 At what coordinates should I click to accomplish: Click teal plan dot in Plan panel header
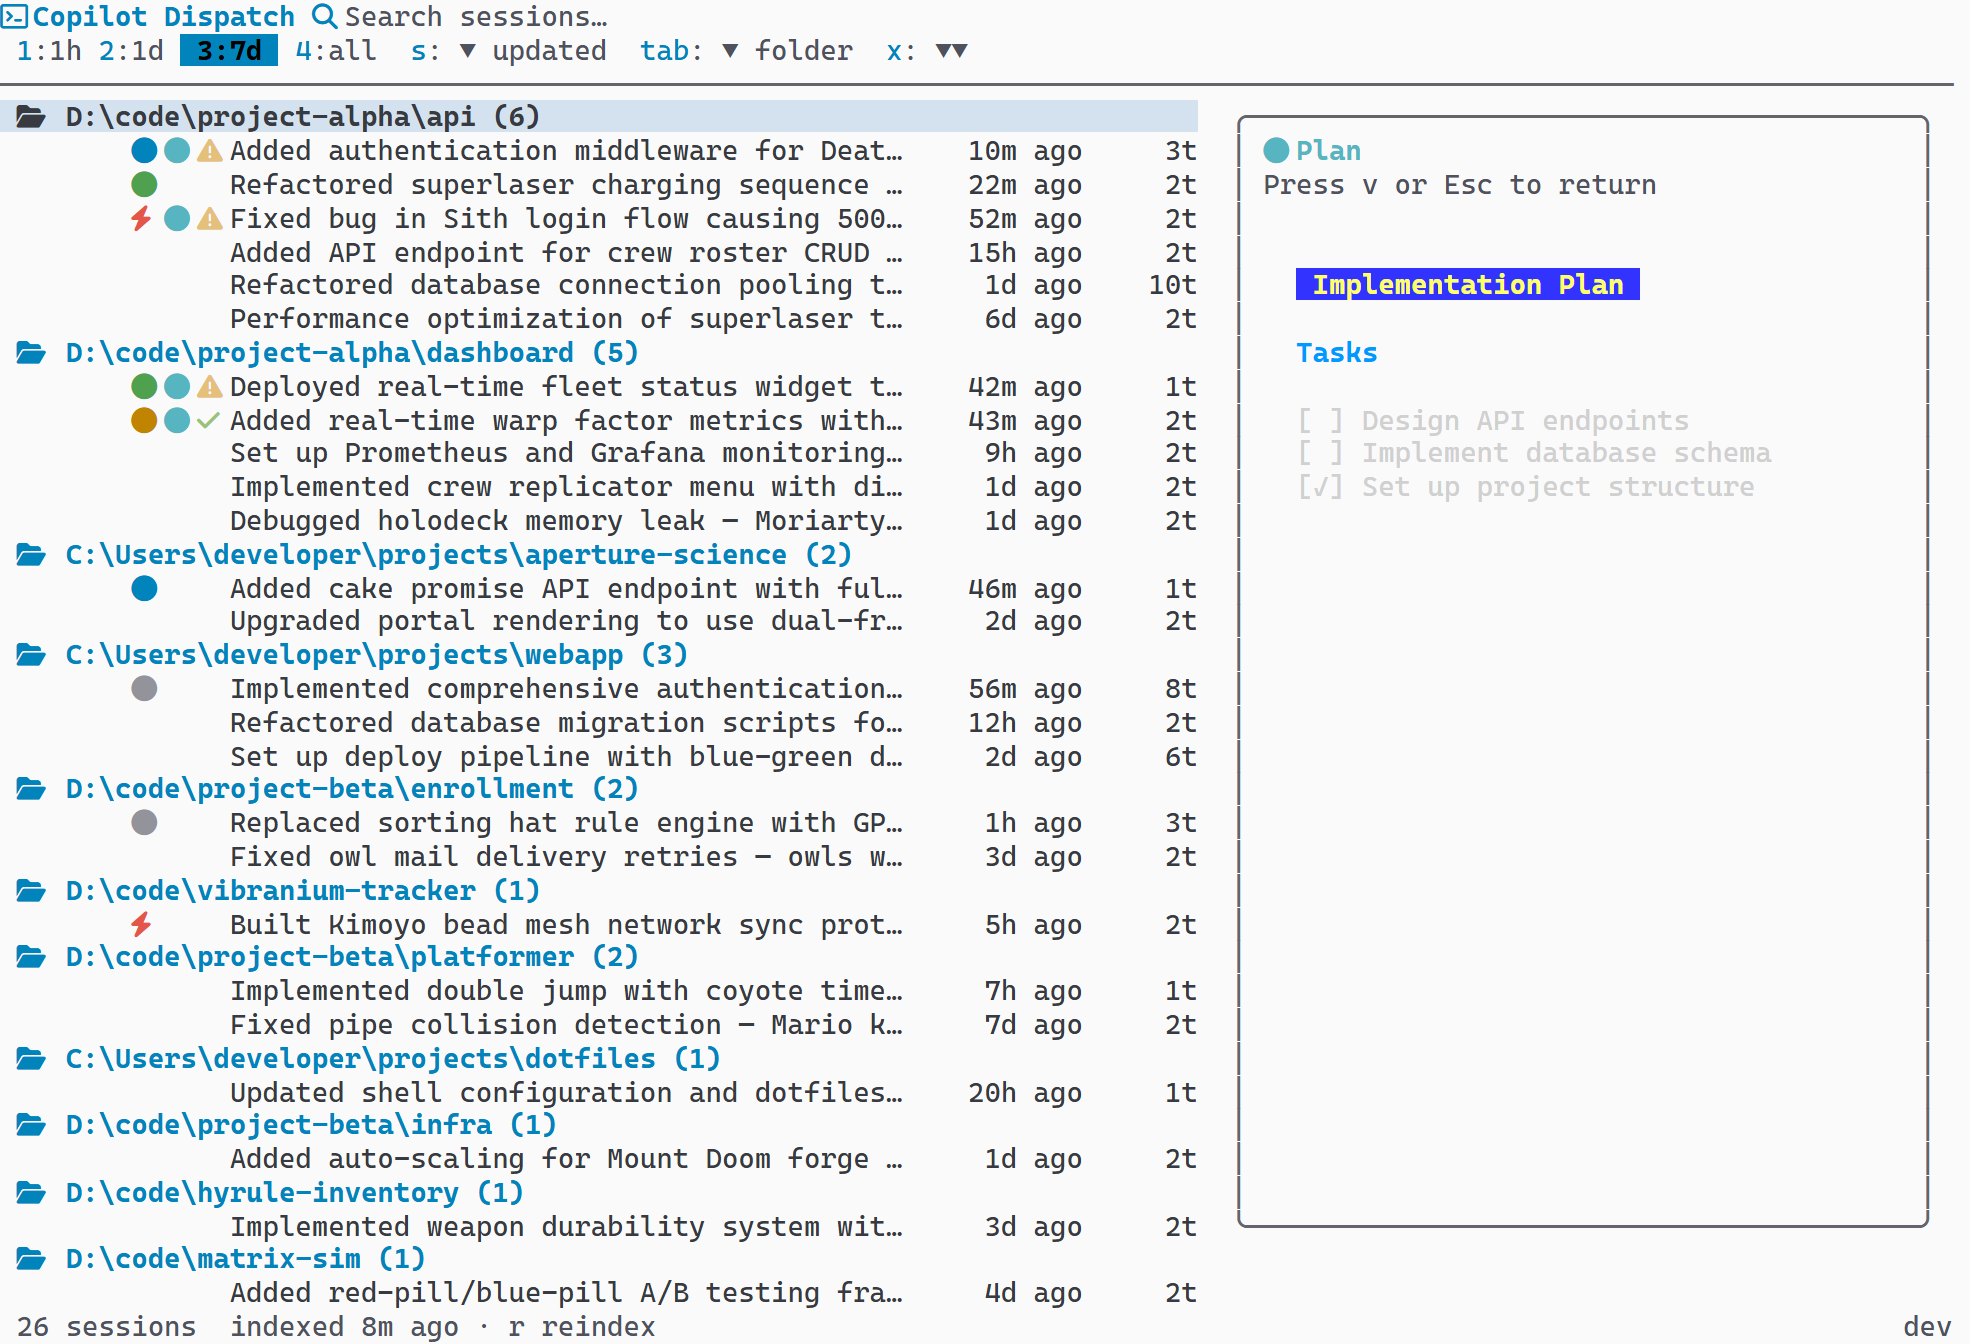1276,151
